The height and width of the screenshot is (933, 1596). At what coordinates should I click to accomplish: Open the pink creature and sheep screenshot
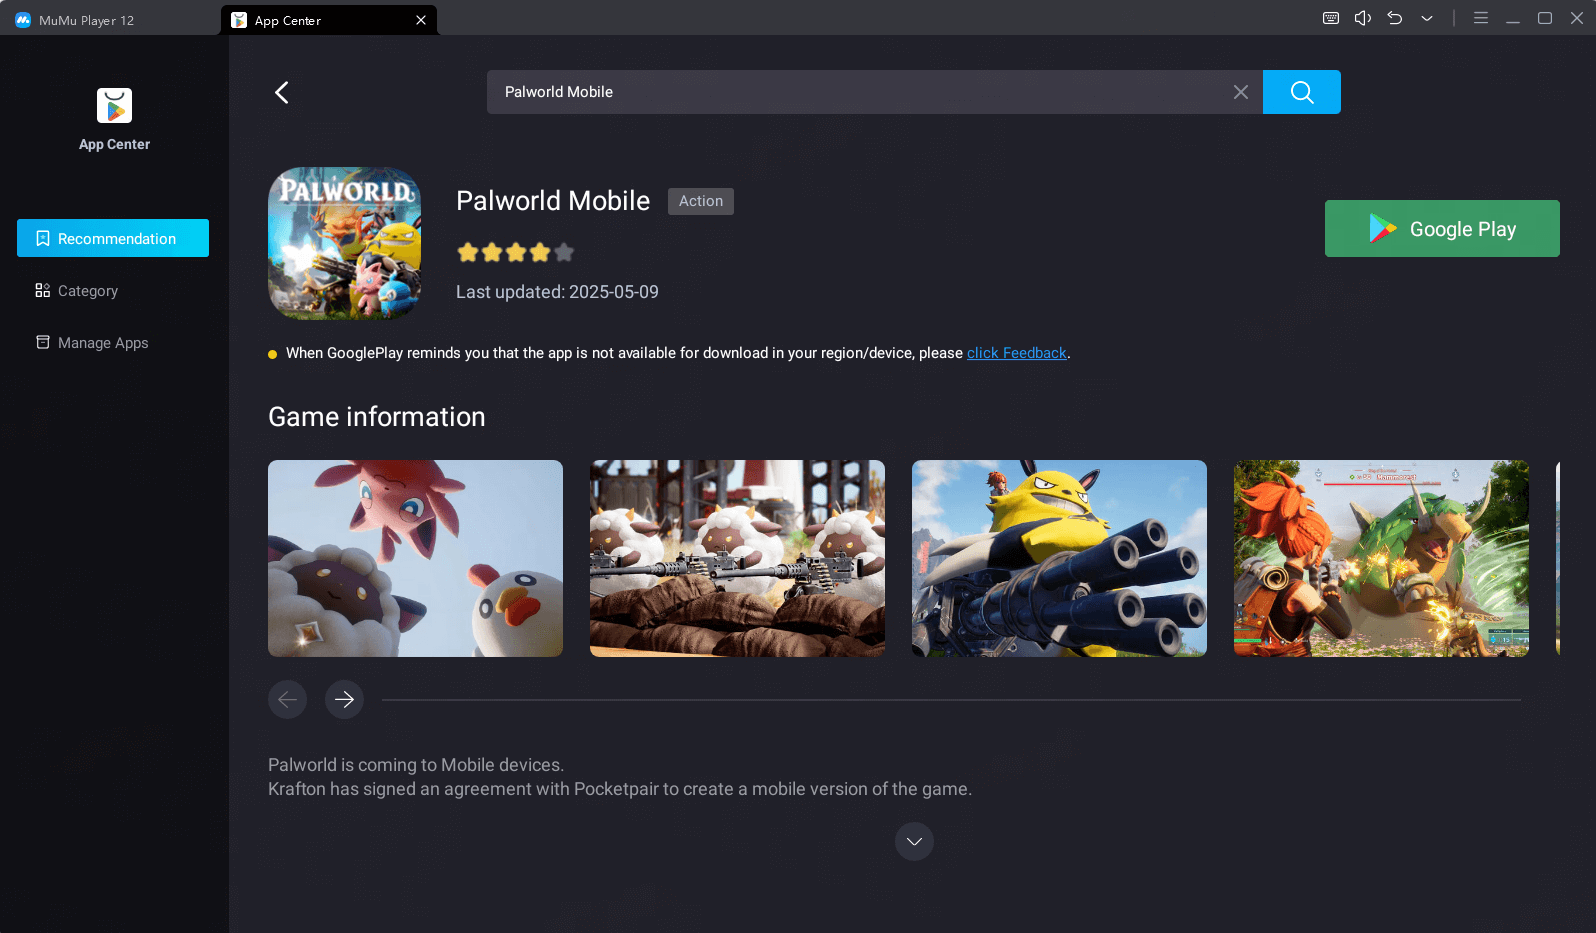[415, 558]
